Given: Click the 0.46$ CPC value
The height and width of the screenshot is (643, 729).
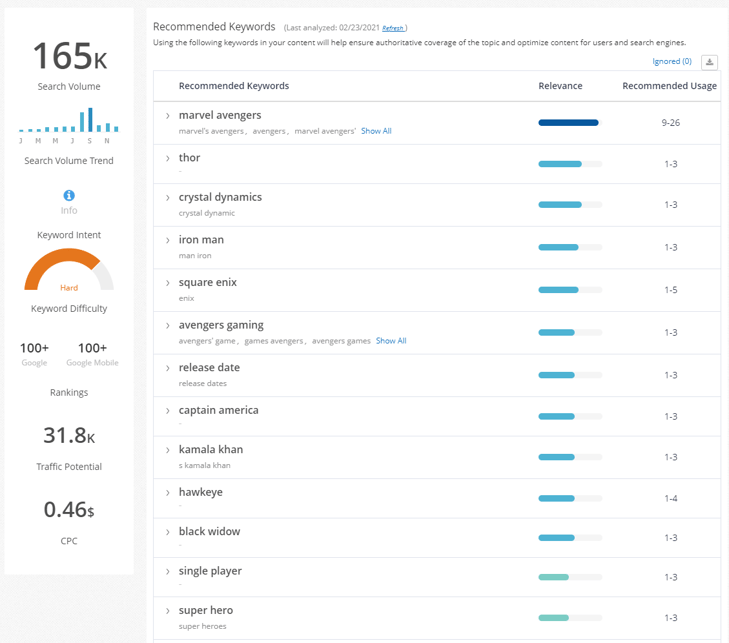Looking at the screenshot, I should [69, 510].
